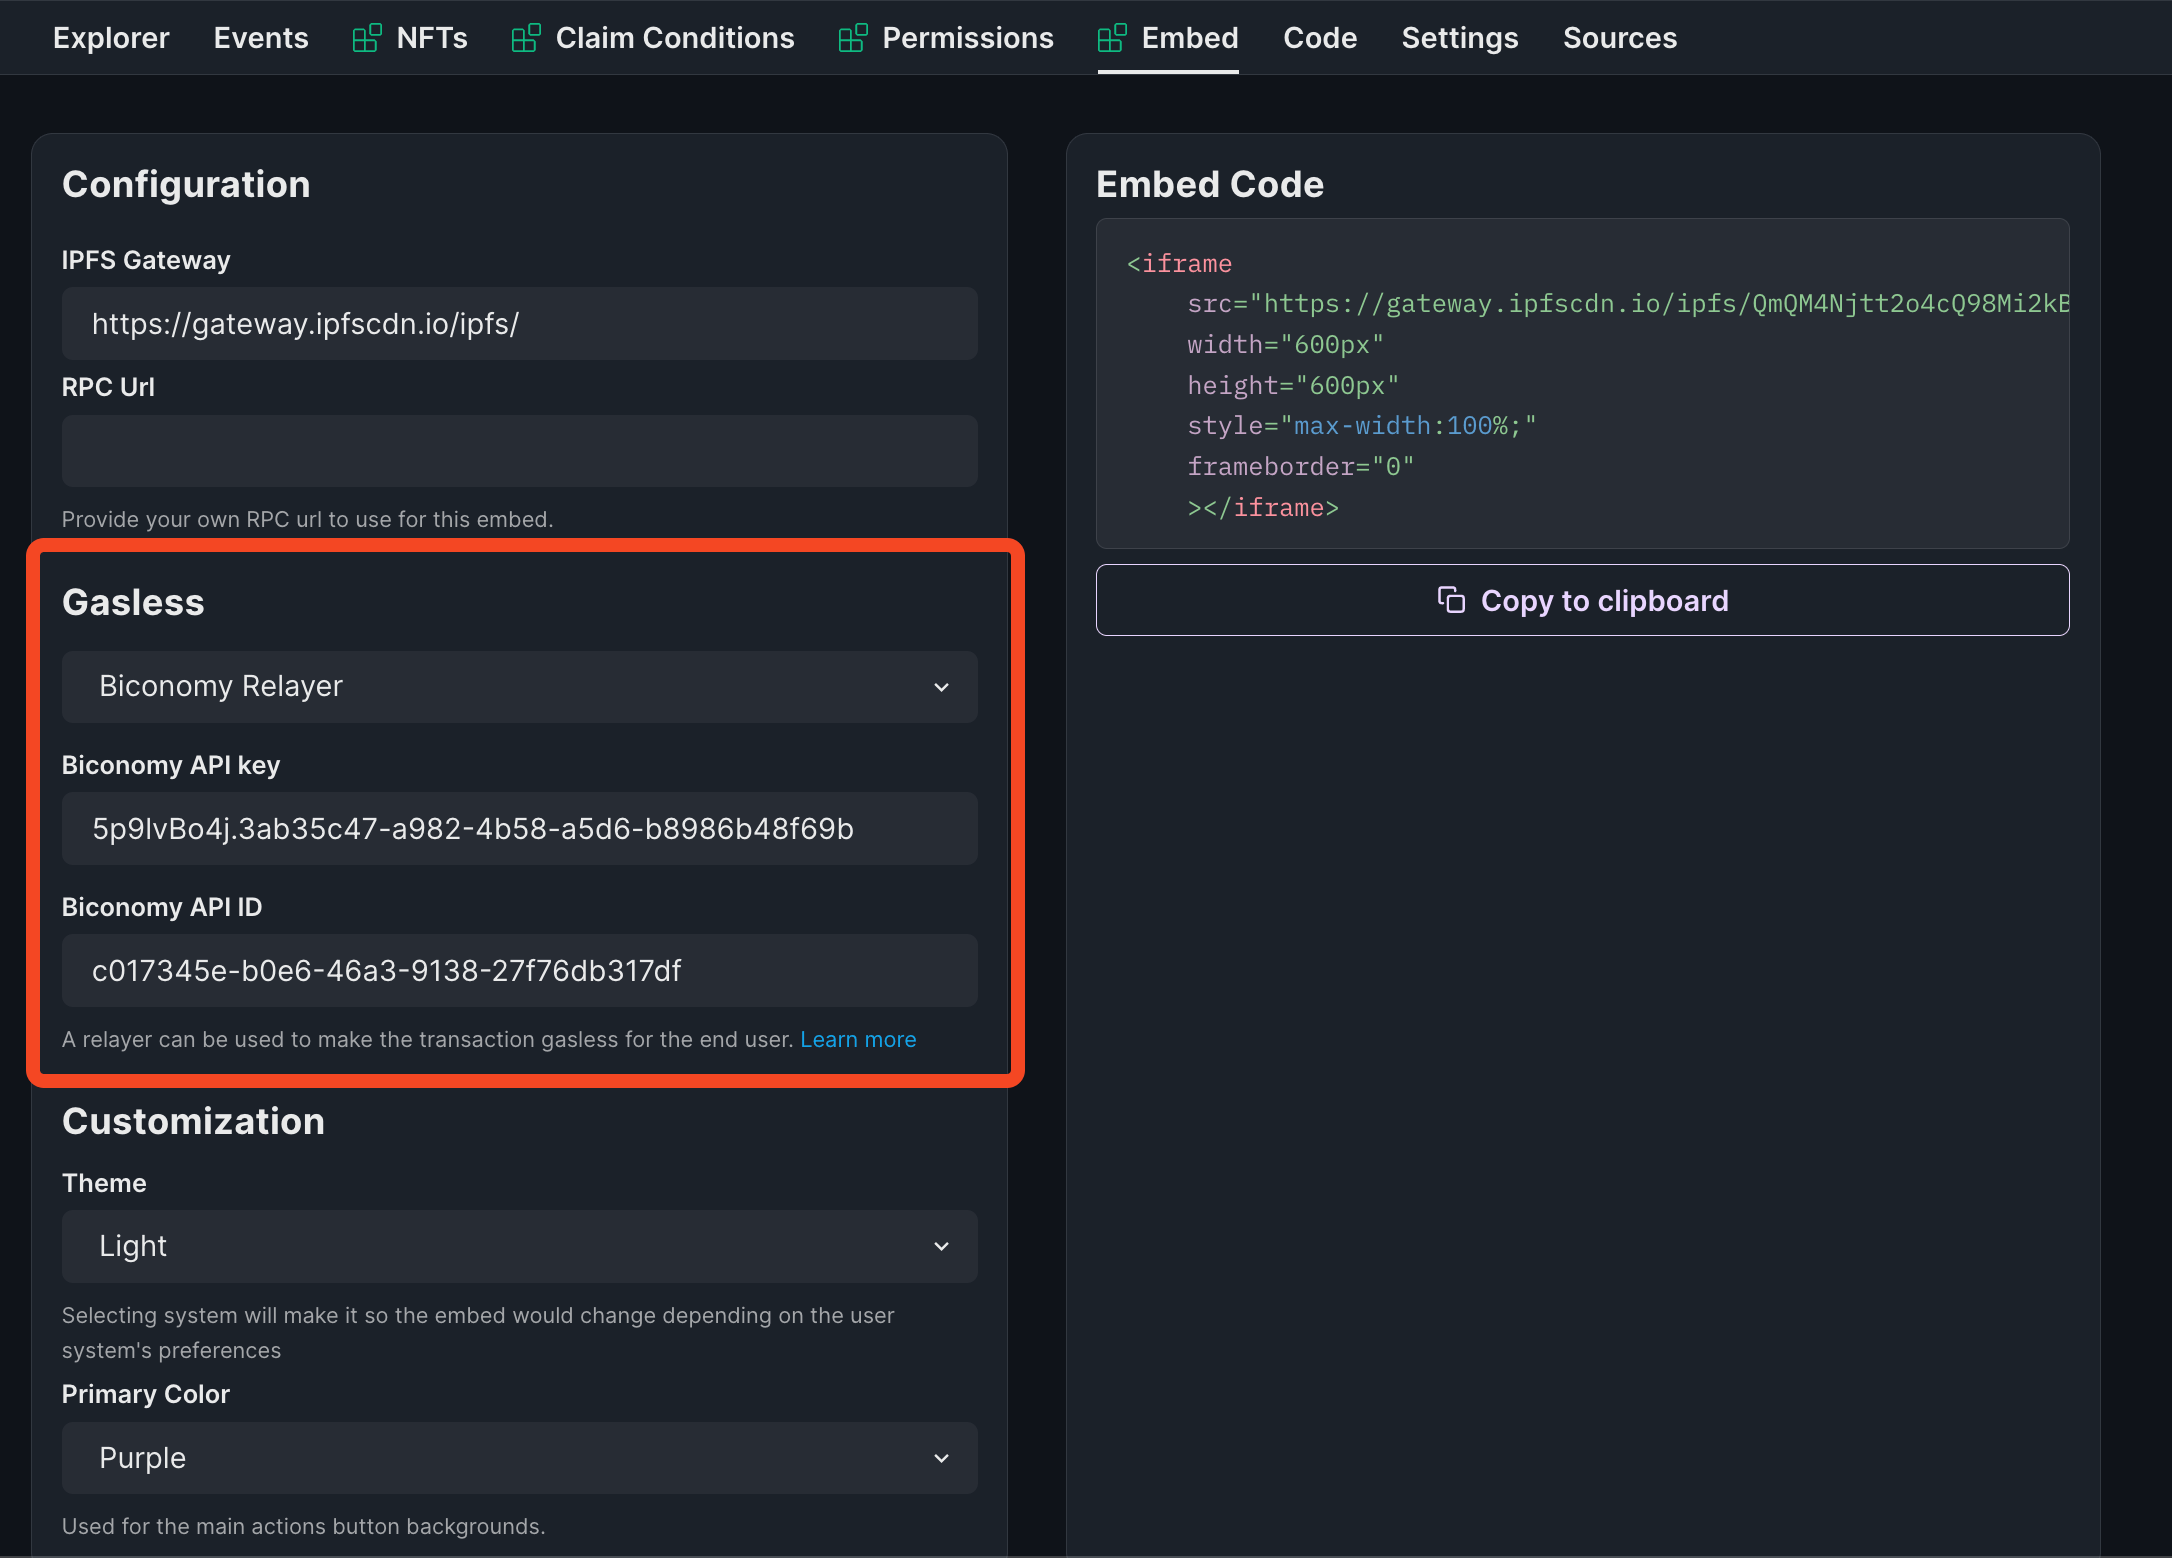Viewport: 2172px width, 1558px height.
Task: Open the Primary Color dropdown set to Purple
Action: [519, 1458]
